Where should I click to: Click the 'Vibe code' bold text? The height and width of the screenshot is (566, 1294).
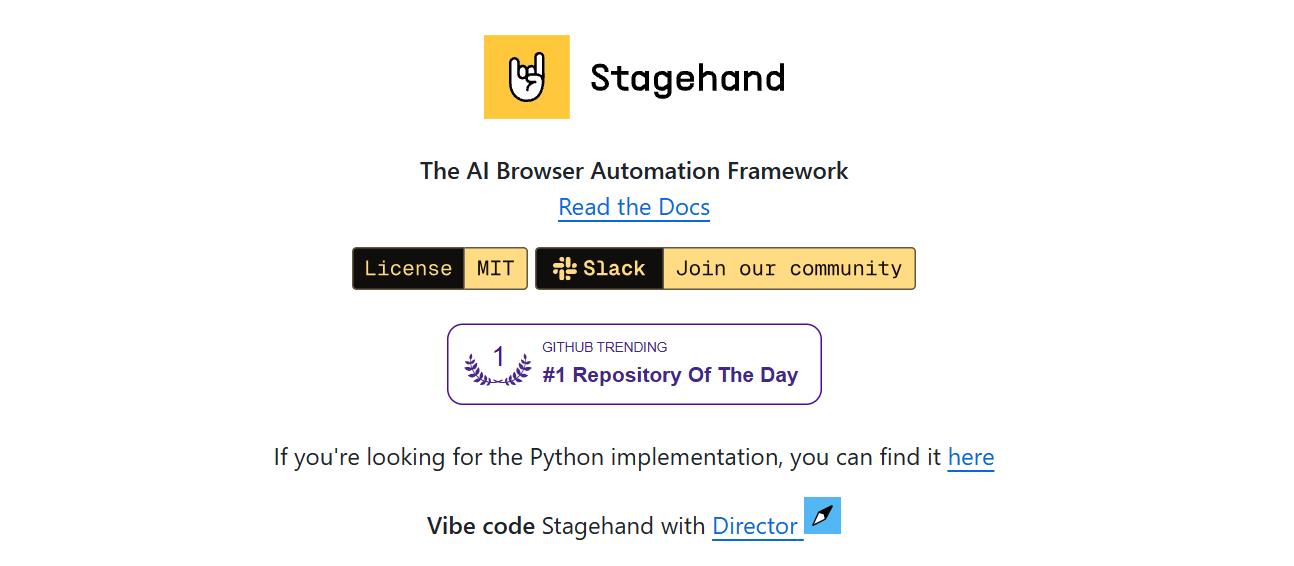click(x=481, y=526)
